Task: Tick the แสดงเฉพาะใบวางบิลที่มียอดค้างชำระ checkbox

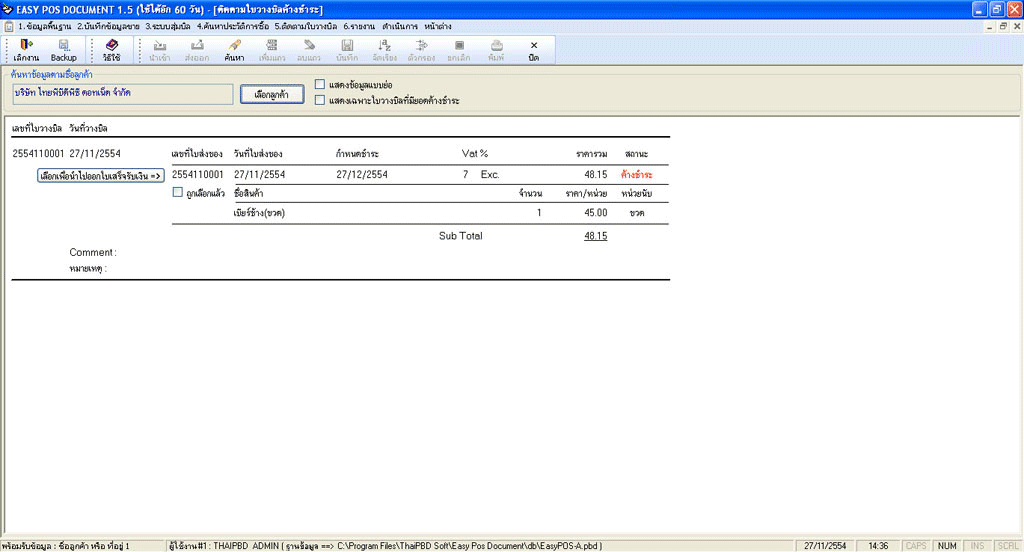Action: (320, 100)
